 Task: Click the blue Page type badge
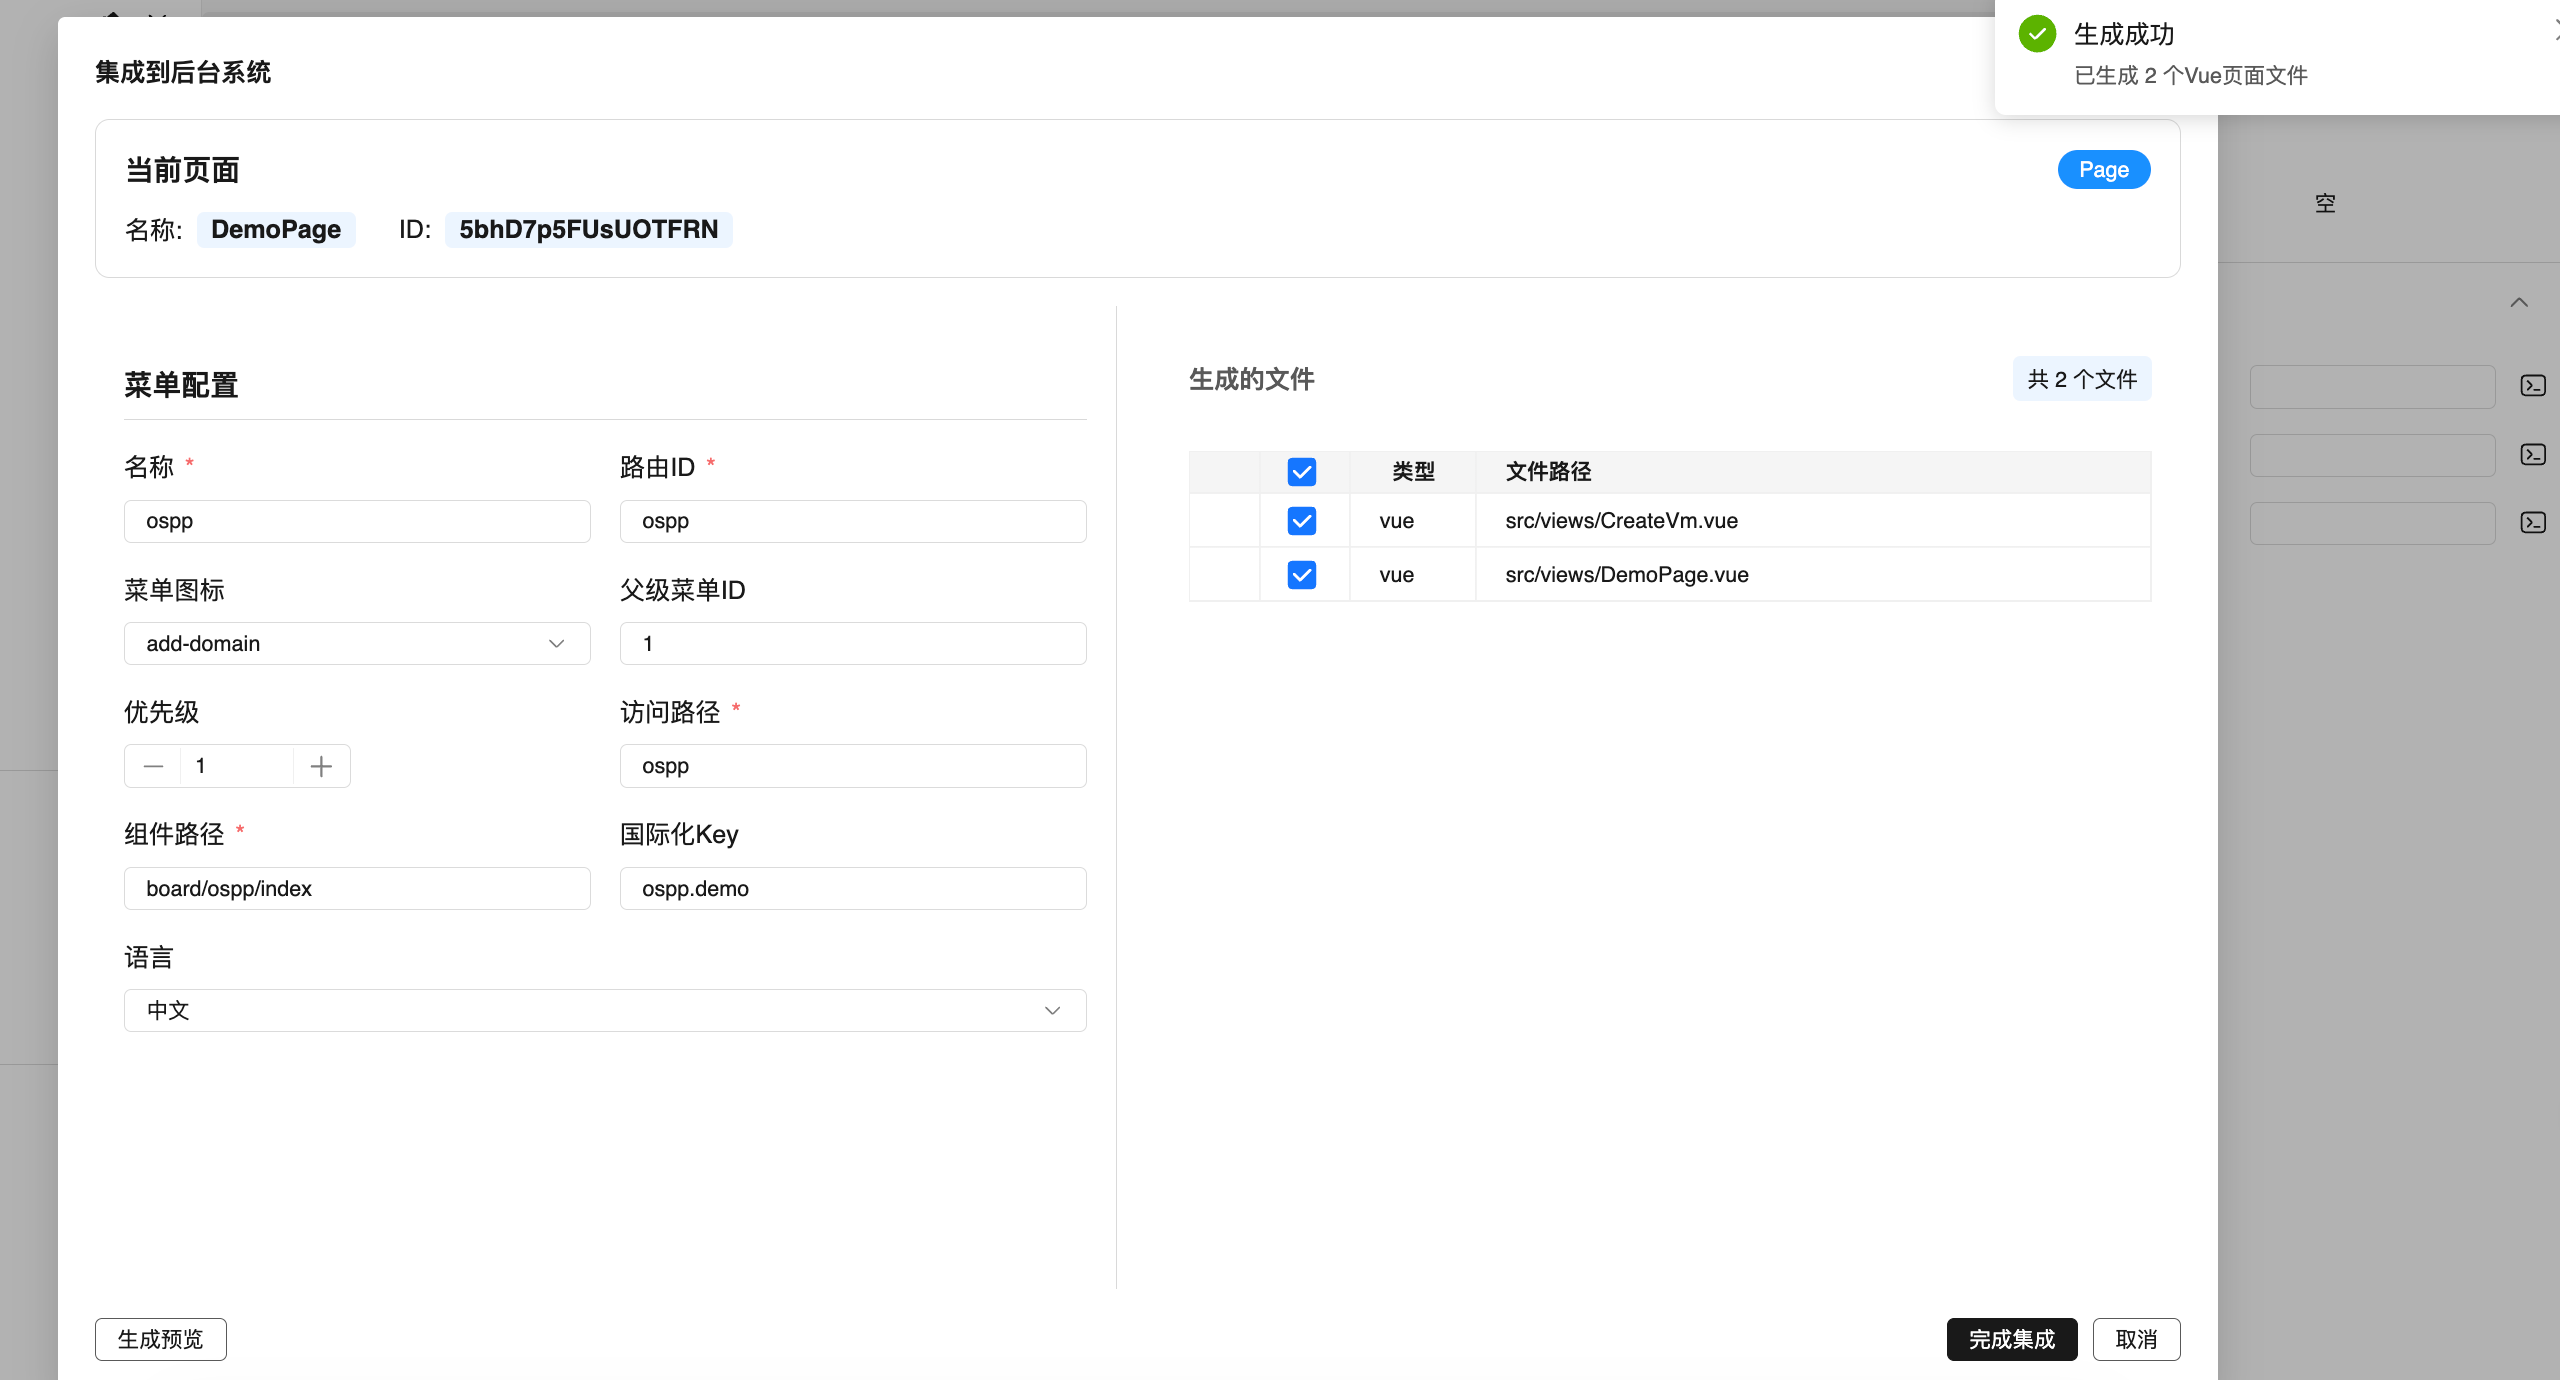click(2103, 169)
